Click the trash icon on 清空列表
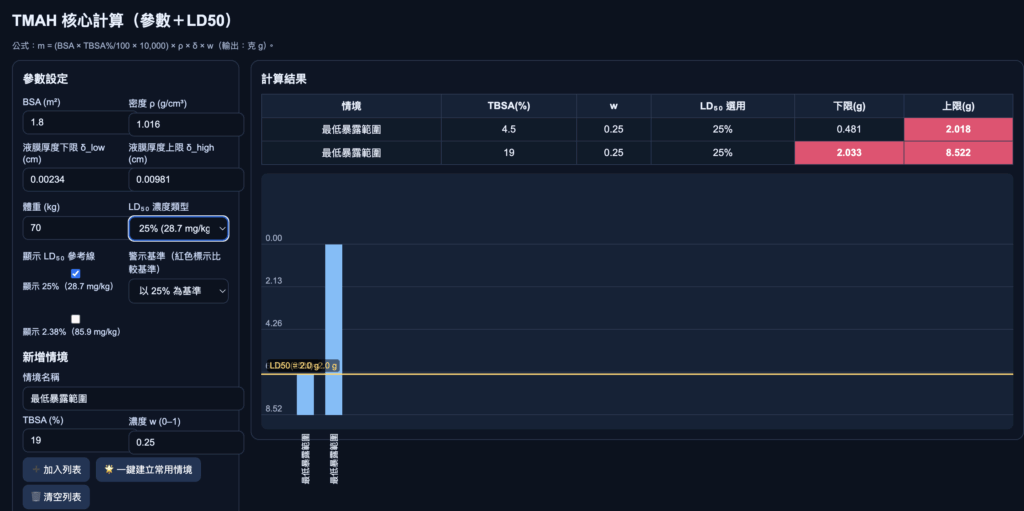 36,497
